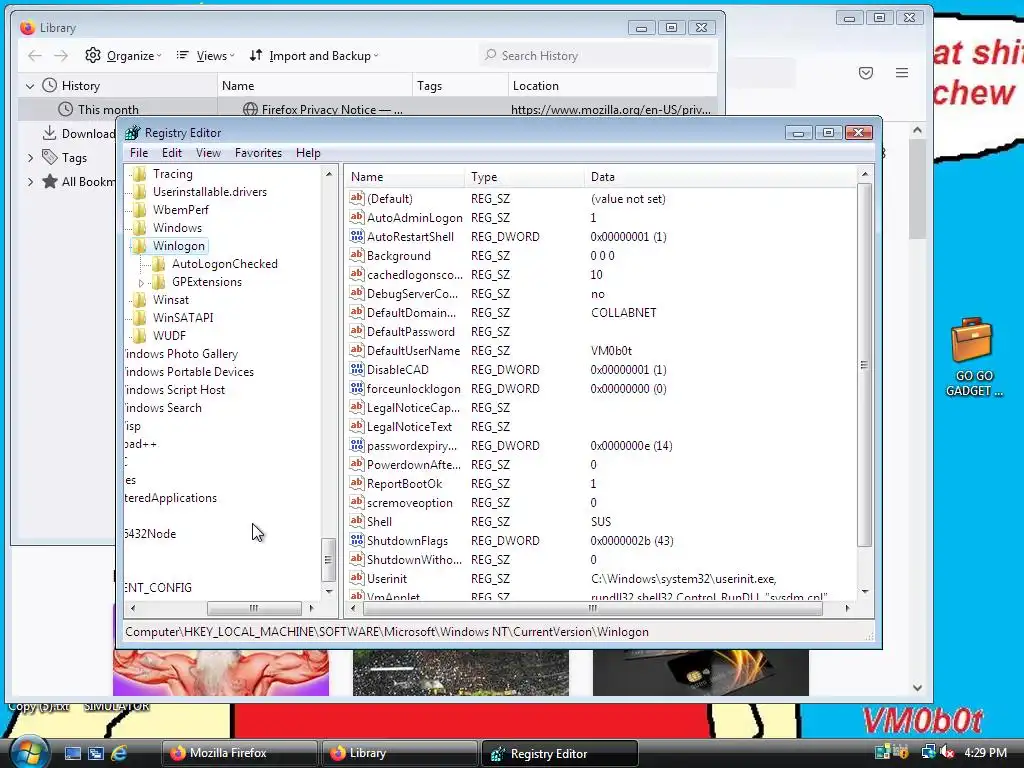
Task: Open the Firefox hamburger menu
Action: click(x=902, y=73)
